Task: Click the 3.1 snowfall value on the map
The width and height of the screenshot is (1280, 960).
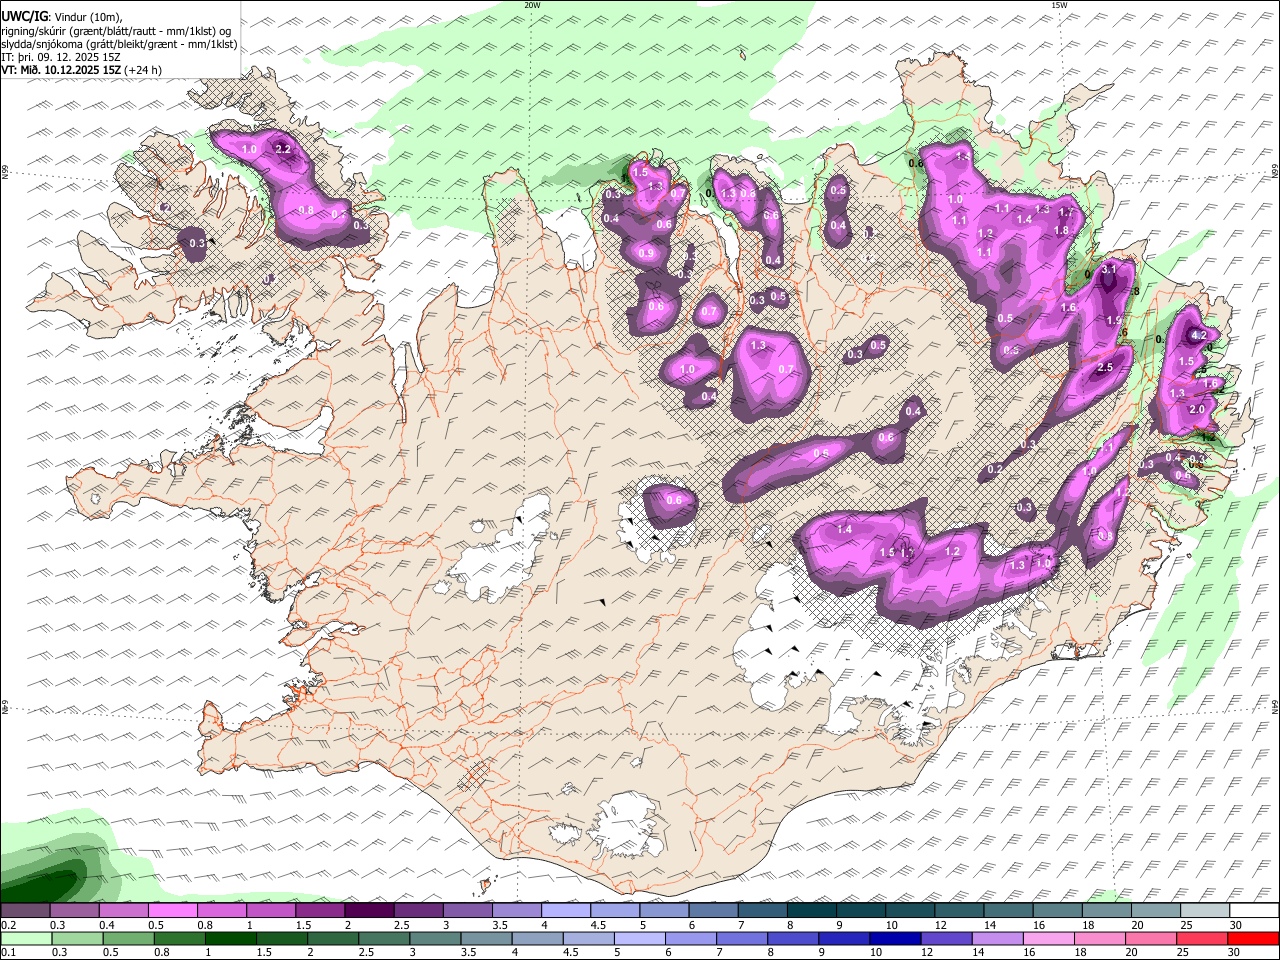Action: pos(1108,269)
